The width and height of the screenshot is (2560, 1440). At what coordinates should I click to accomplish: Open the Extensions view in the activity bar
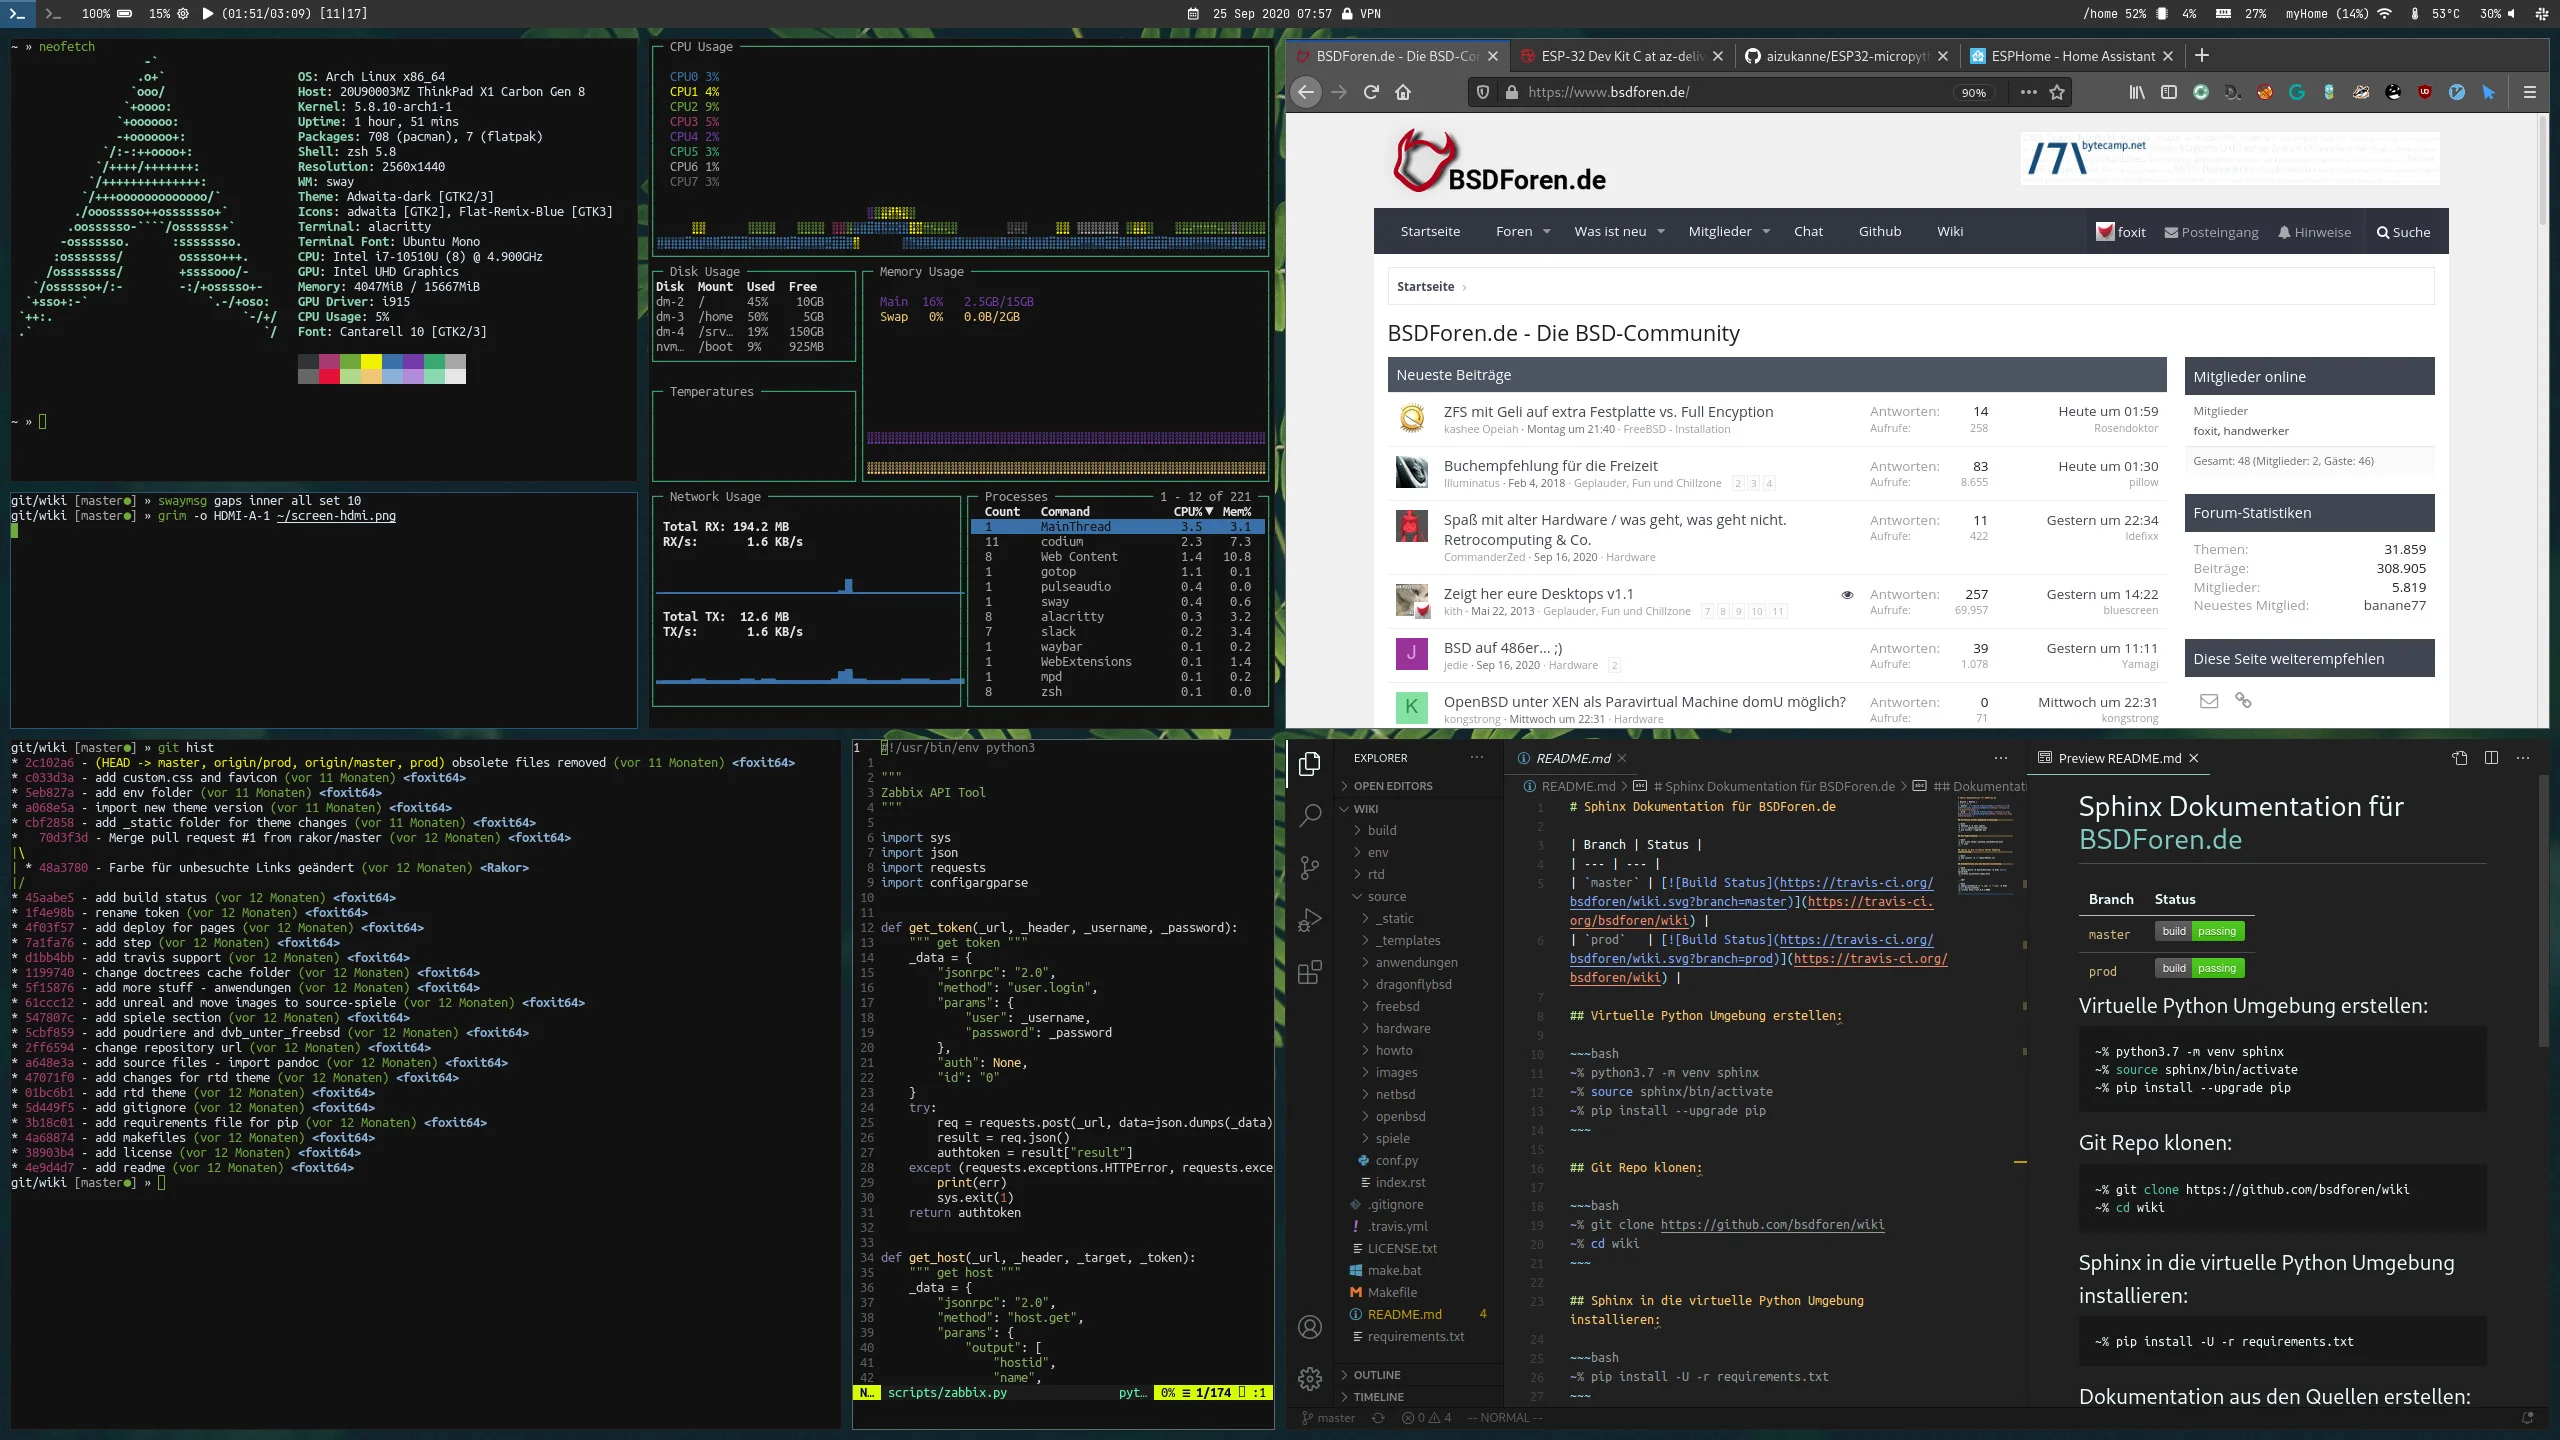(x=1309, y=972)
